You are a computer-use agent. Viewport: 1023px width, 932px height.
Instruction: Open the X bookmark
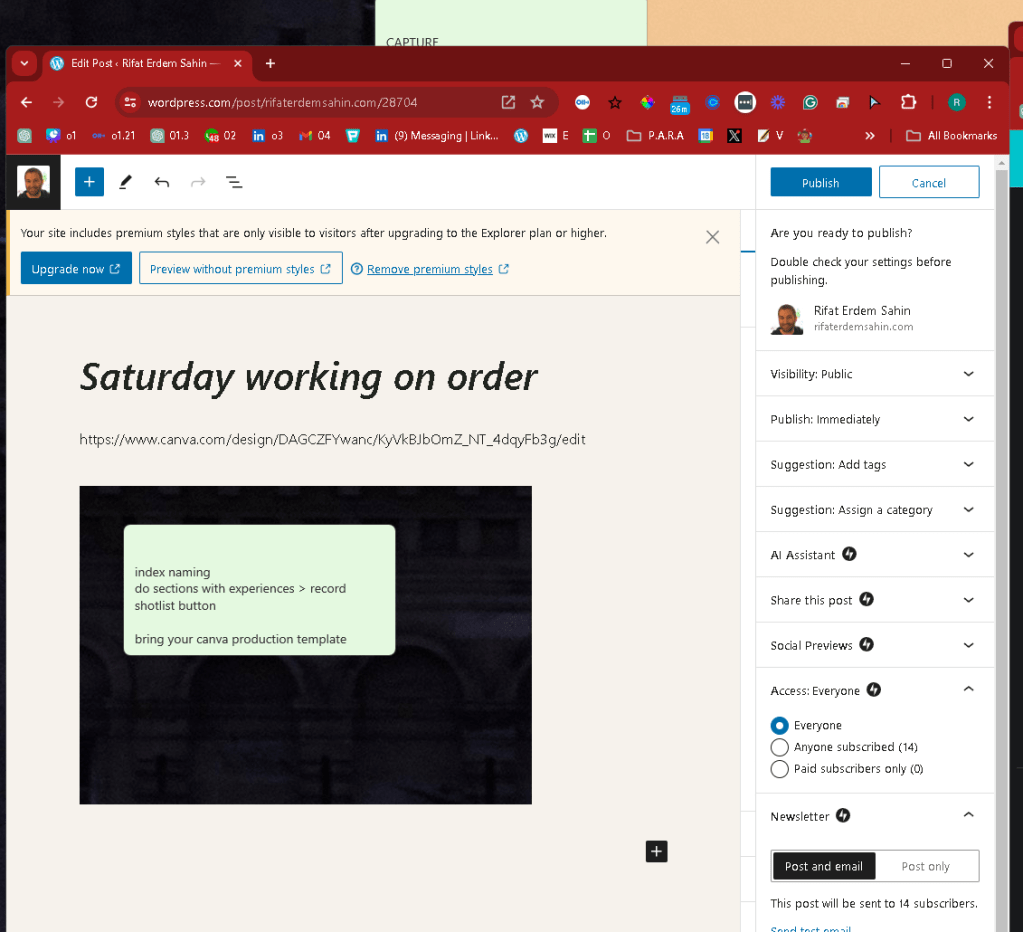pos(734,136)
